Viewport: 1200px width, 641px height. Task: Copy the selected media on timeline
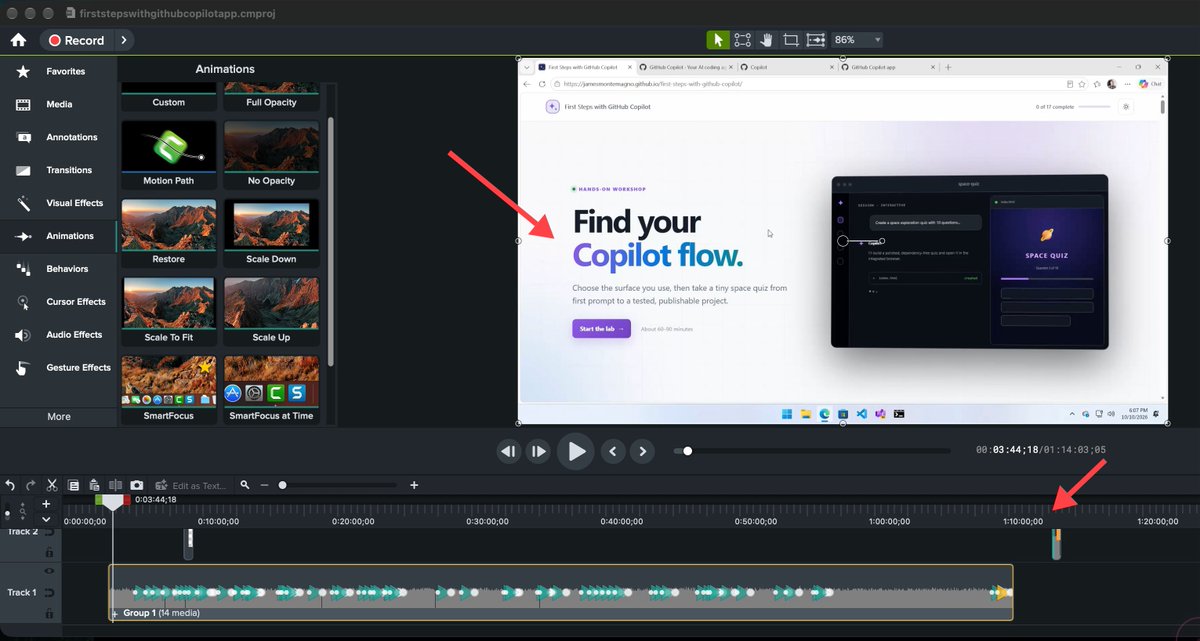(73, 485)
